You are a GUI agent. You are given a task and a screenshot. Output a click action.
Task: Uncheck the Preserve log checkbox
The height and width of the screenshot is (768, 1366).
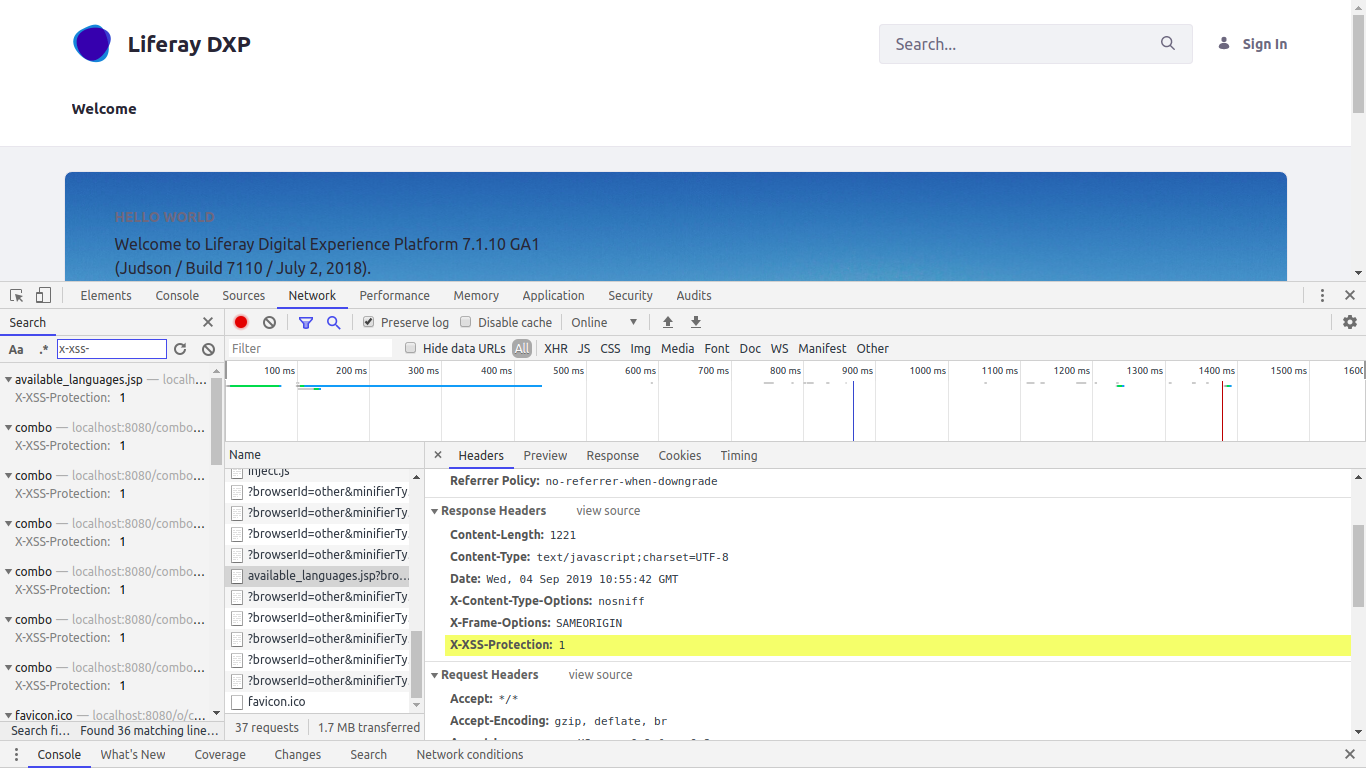pyautogui.click(x=368, y=322)
